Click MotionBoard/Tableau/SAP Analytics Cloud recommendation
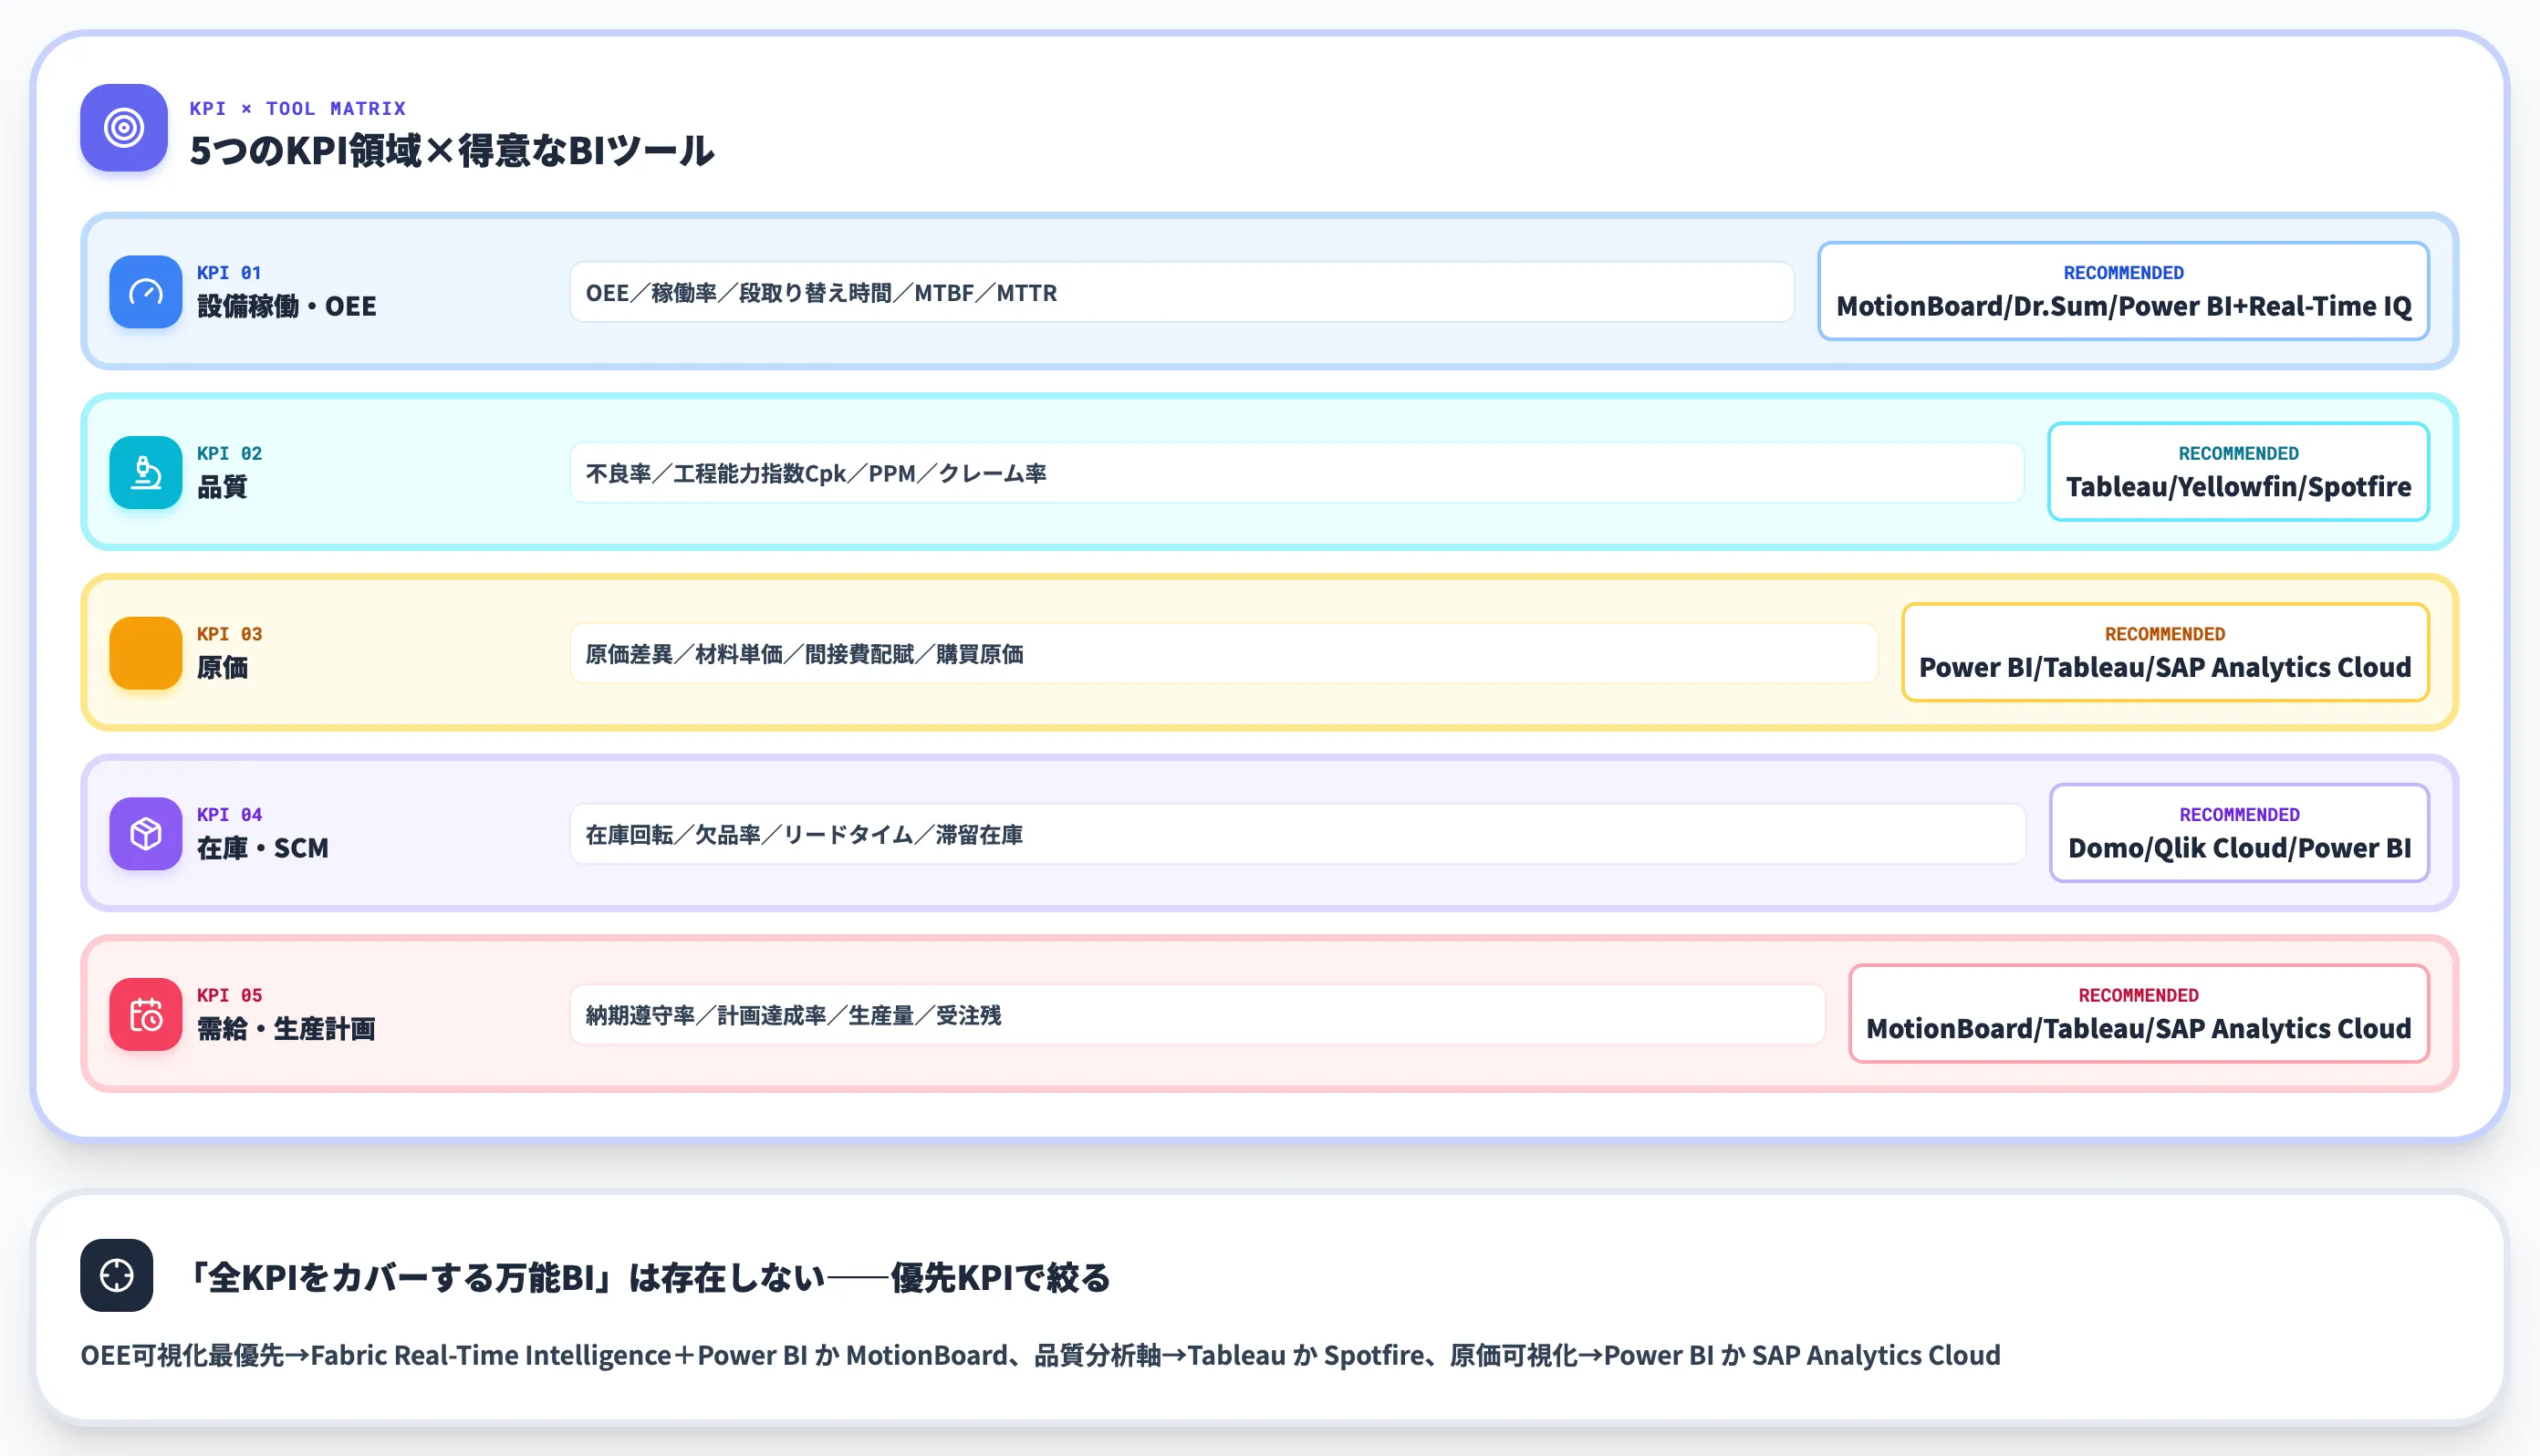This screenshot has width=2540, height=1456. [2139, 1029]
